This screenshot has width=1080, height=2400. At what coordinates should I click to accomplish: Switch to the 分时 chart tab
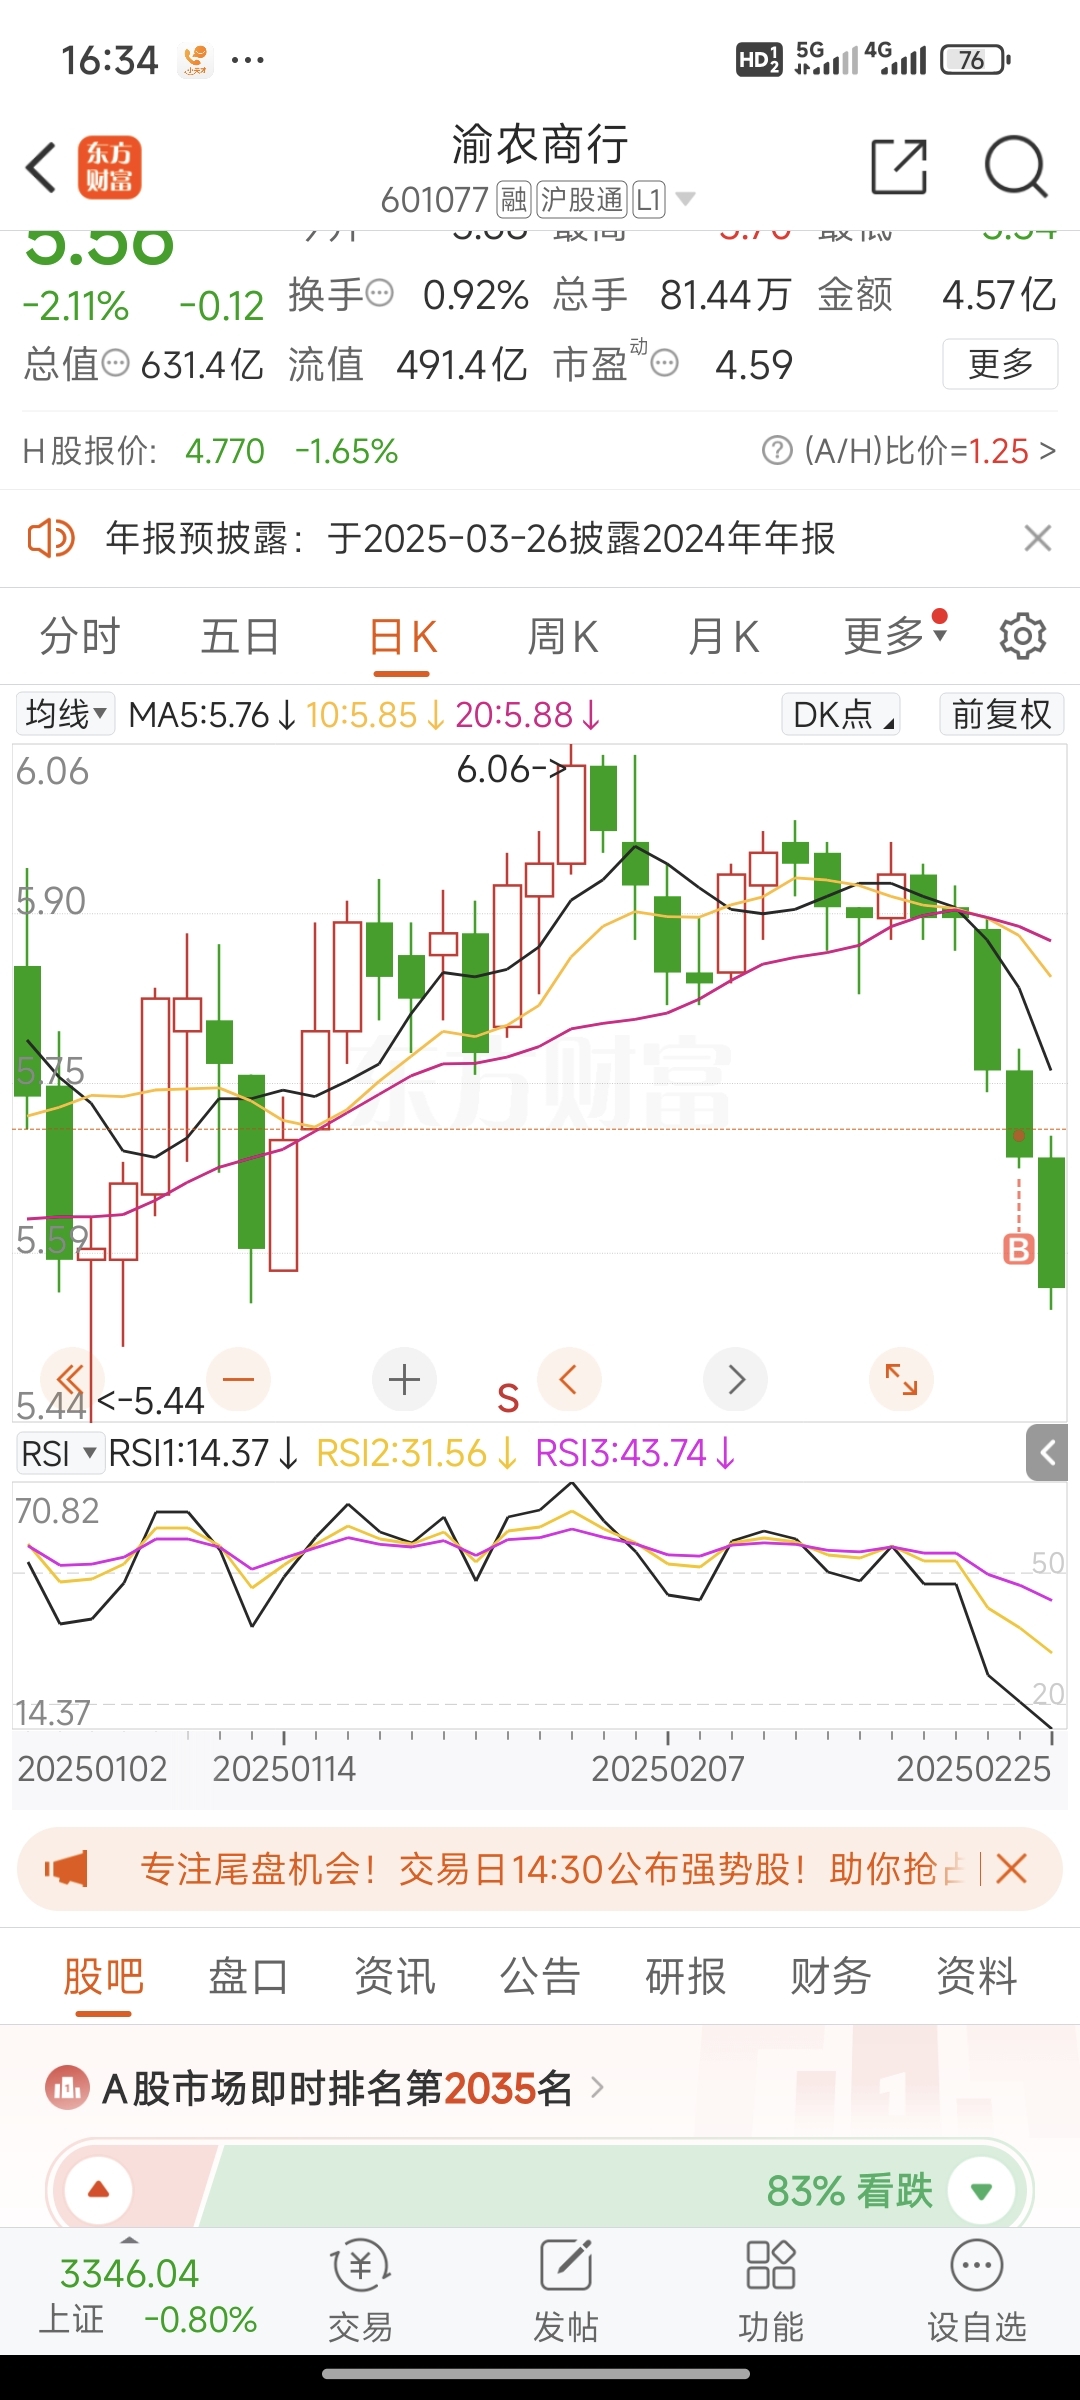80,636
